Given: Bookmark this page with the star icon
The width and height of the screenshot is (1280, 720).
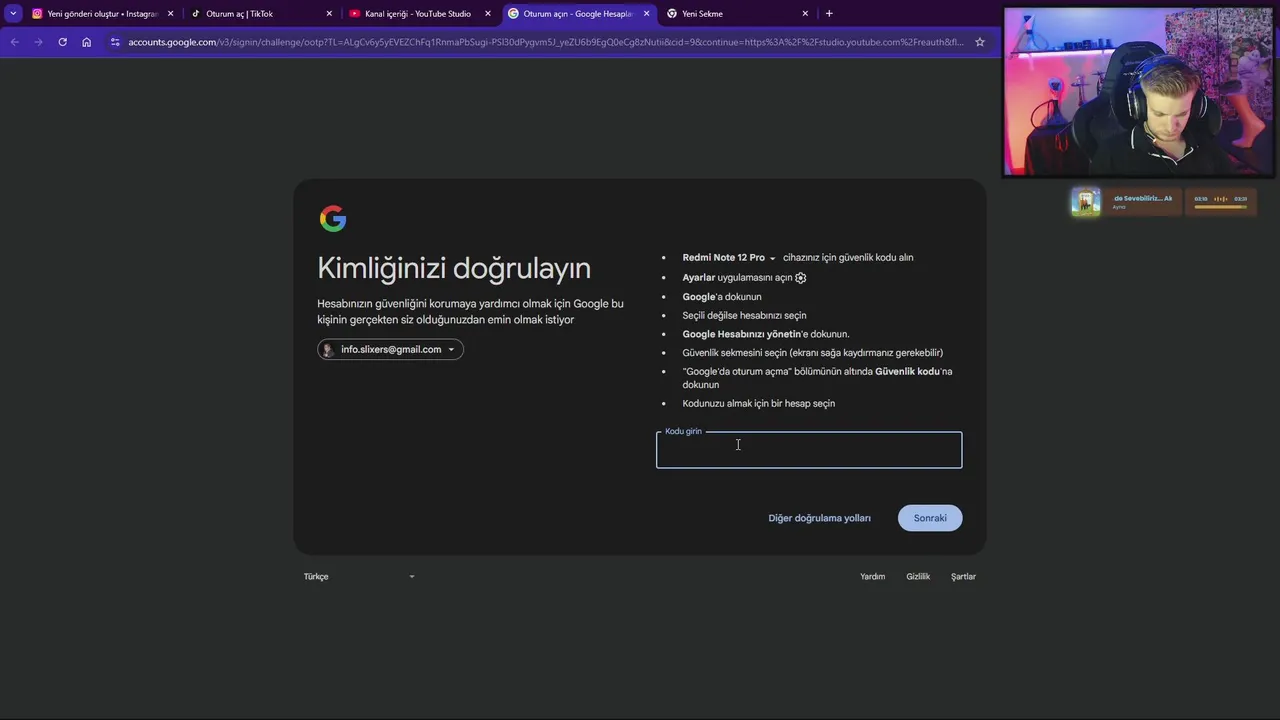Looking at the screenshot, I should 980,42.
